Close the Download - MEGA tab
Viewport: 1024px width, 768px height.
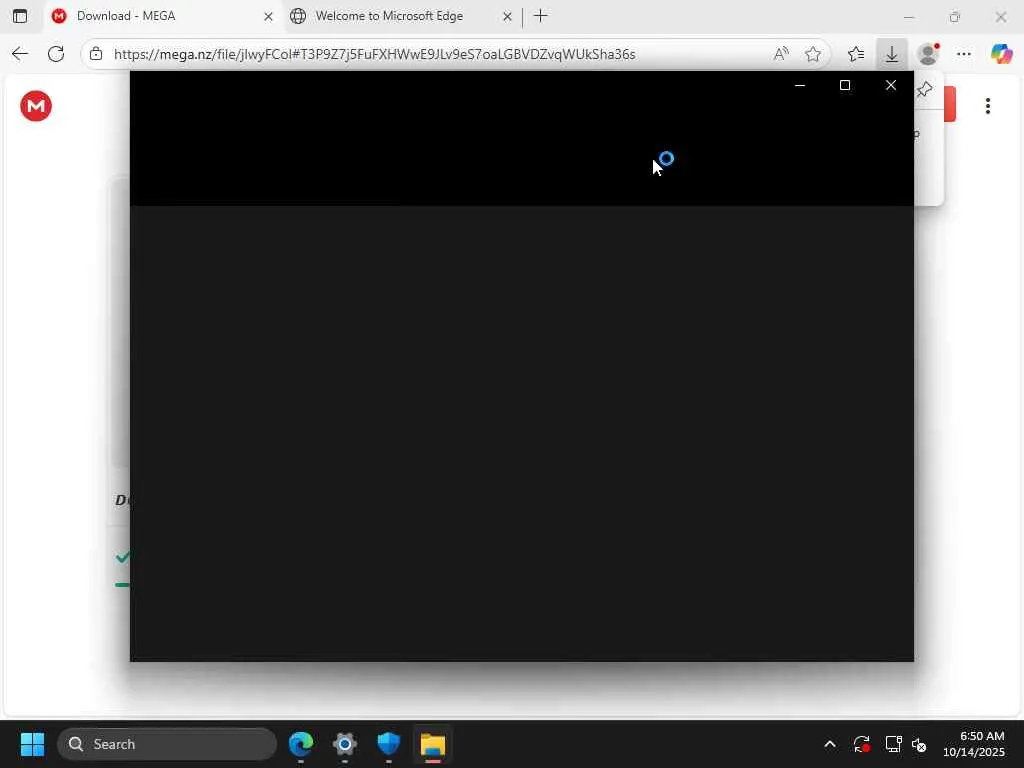pyautogui.click(x=268, y=16)
